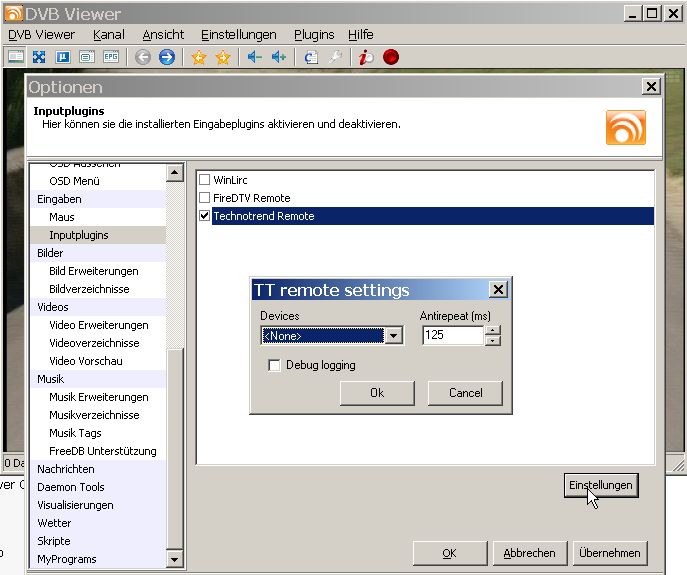Close the Optionen dialog
687x575 pixels.
click(651, 86)
